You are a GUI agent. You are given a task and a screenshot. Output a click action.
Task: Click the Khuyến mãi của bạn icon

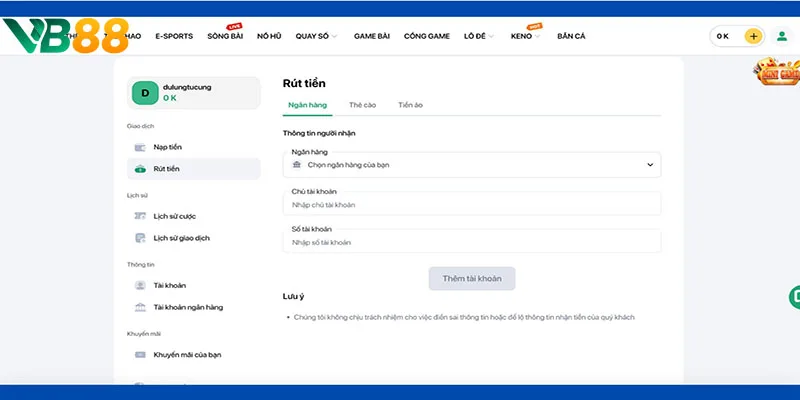point(140,354)
